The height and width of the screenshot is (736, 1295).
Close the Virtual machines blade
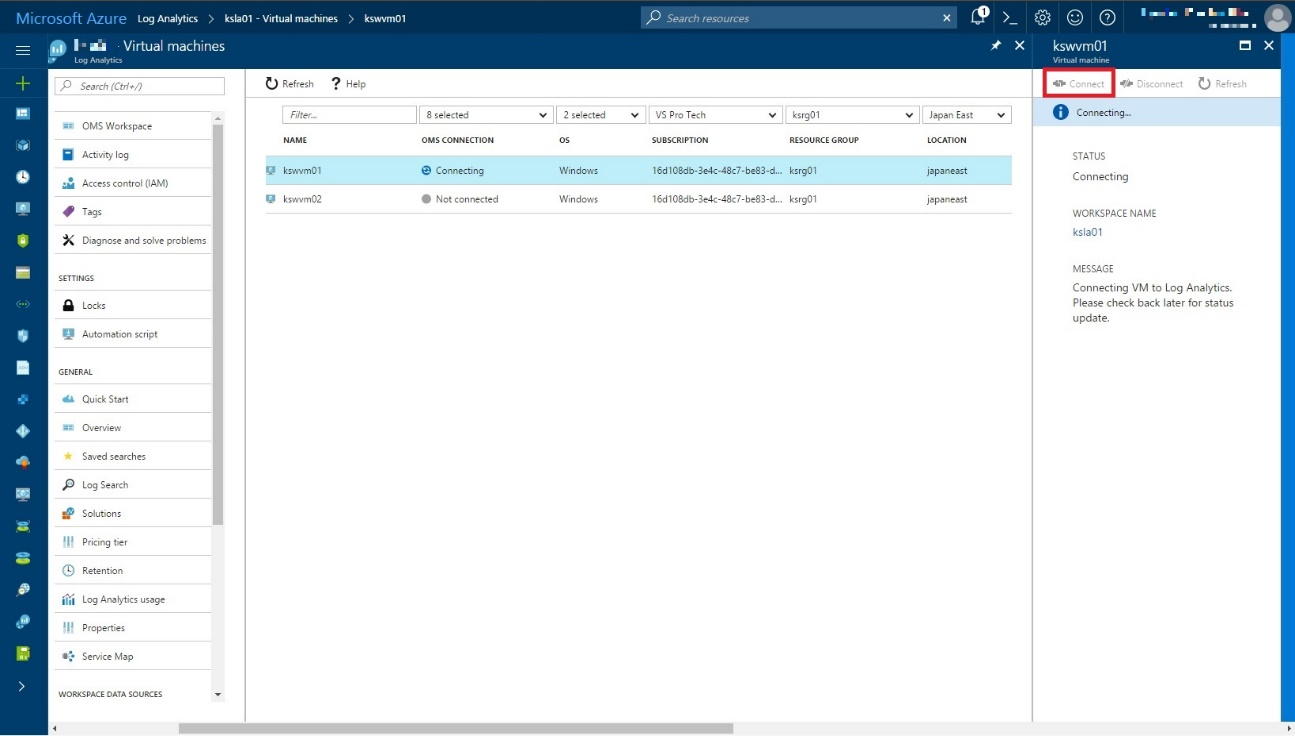[1020, 46]
